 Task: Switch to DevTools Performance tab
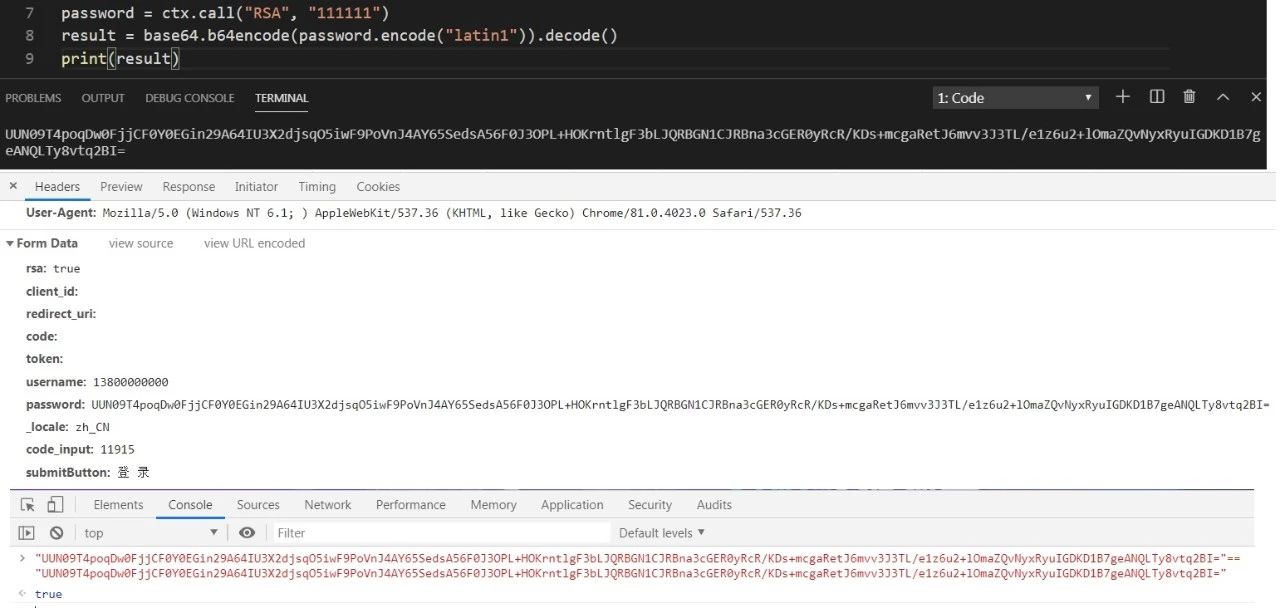tap(411, 505)
